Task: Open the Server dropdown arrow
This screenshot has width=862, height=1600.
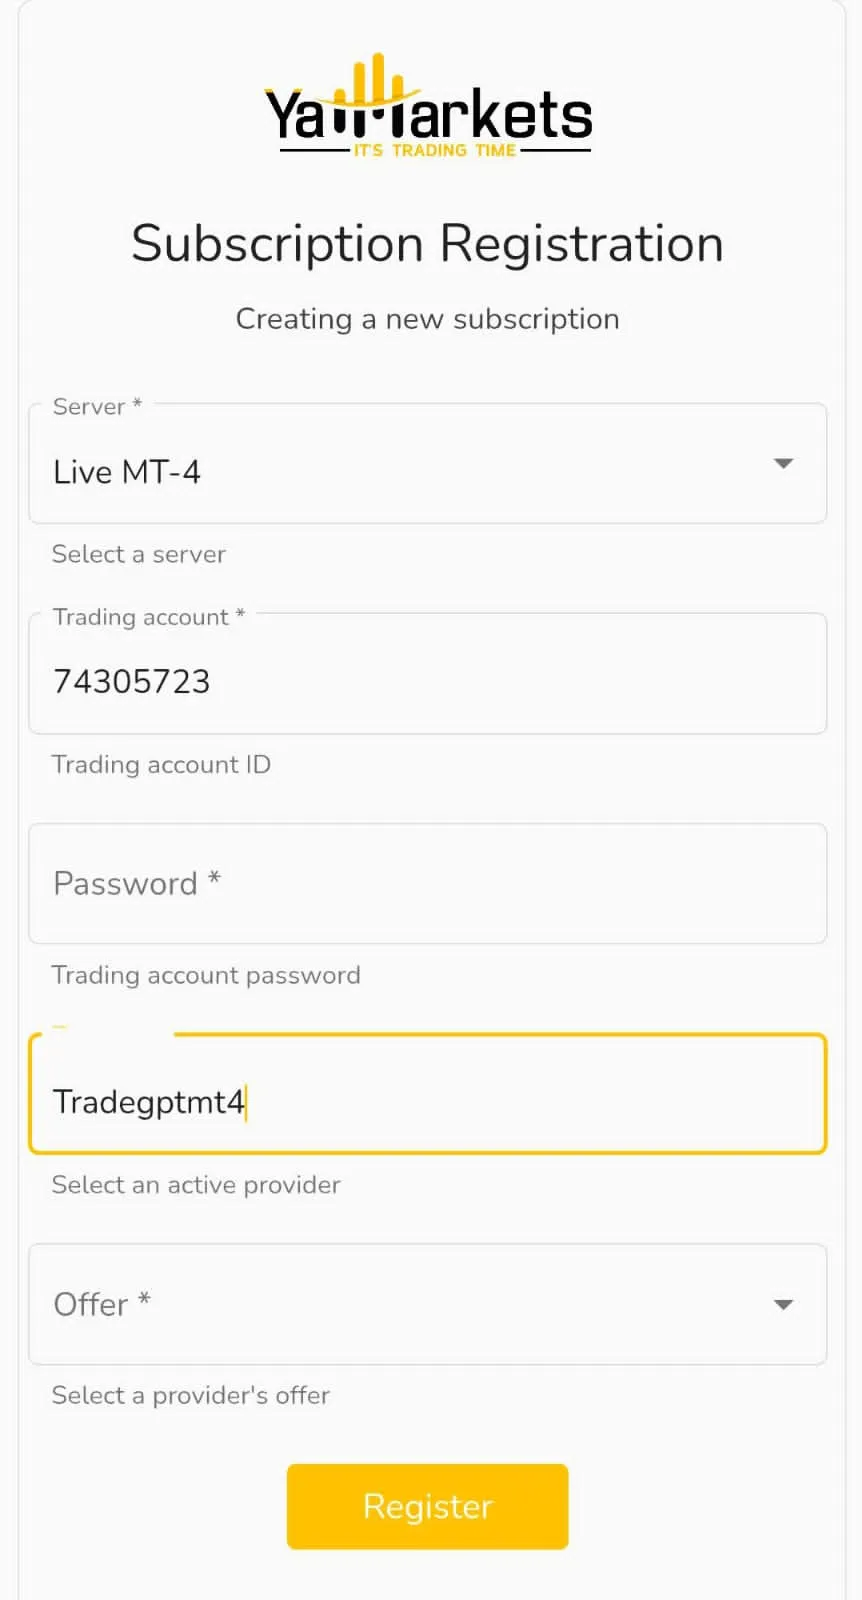Action: tap(784, 463)
